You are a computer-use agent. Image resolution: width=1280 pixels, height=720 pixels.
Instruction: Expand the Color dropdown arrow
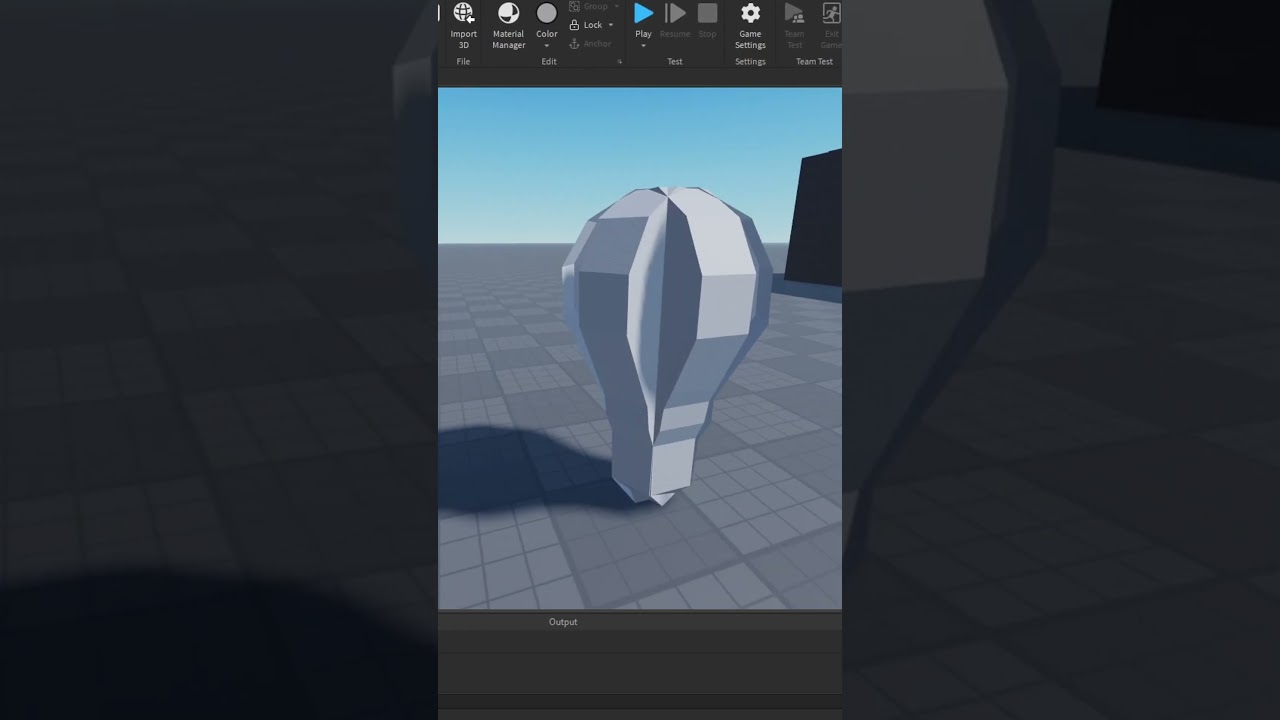click(547, 46)
